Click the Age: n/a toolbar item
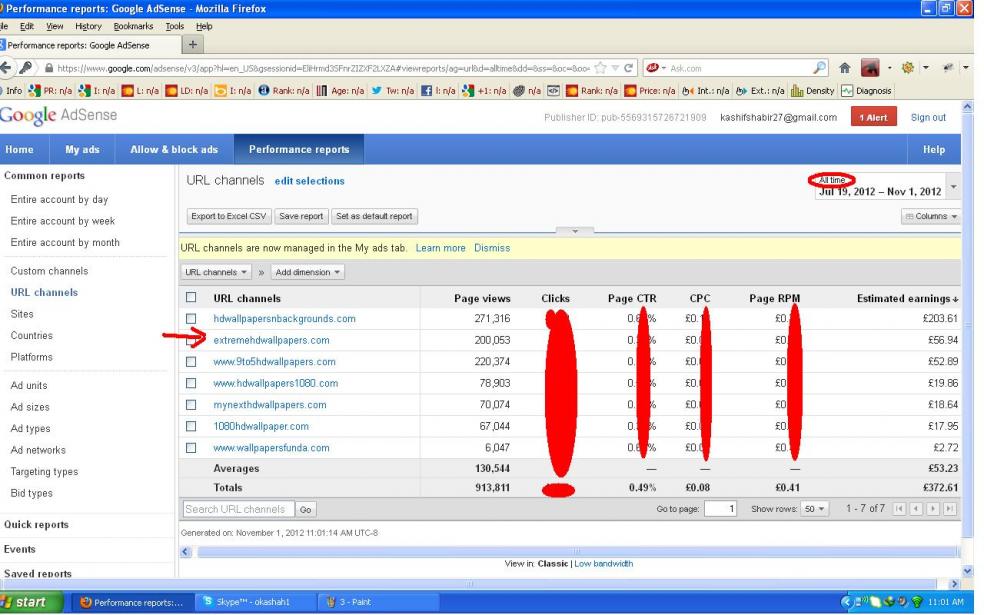The height and width of the screenshot is (615, 984). [340, 91]
